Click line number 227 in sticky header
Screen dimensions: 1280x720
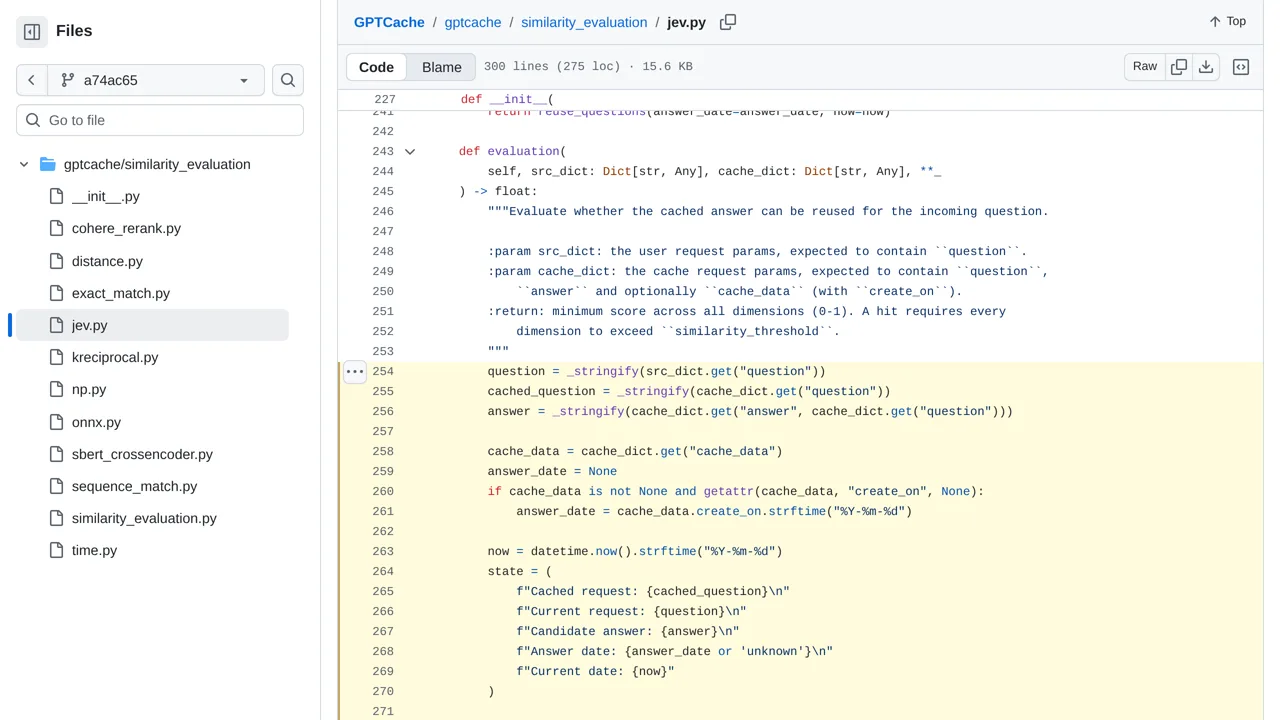[x=384, y=100]
